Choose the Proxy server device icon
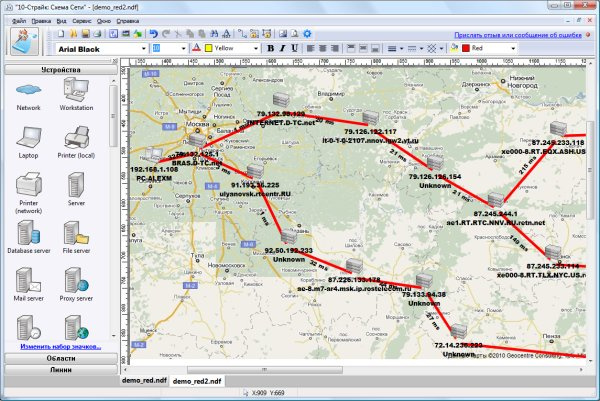 click(76, 279)
